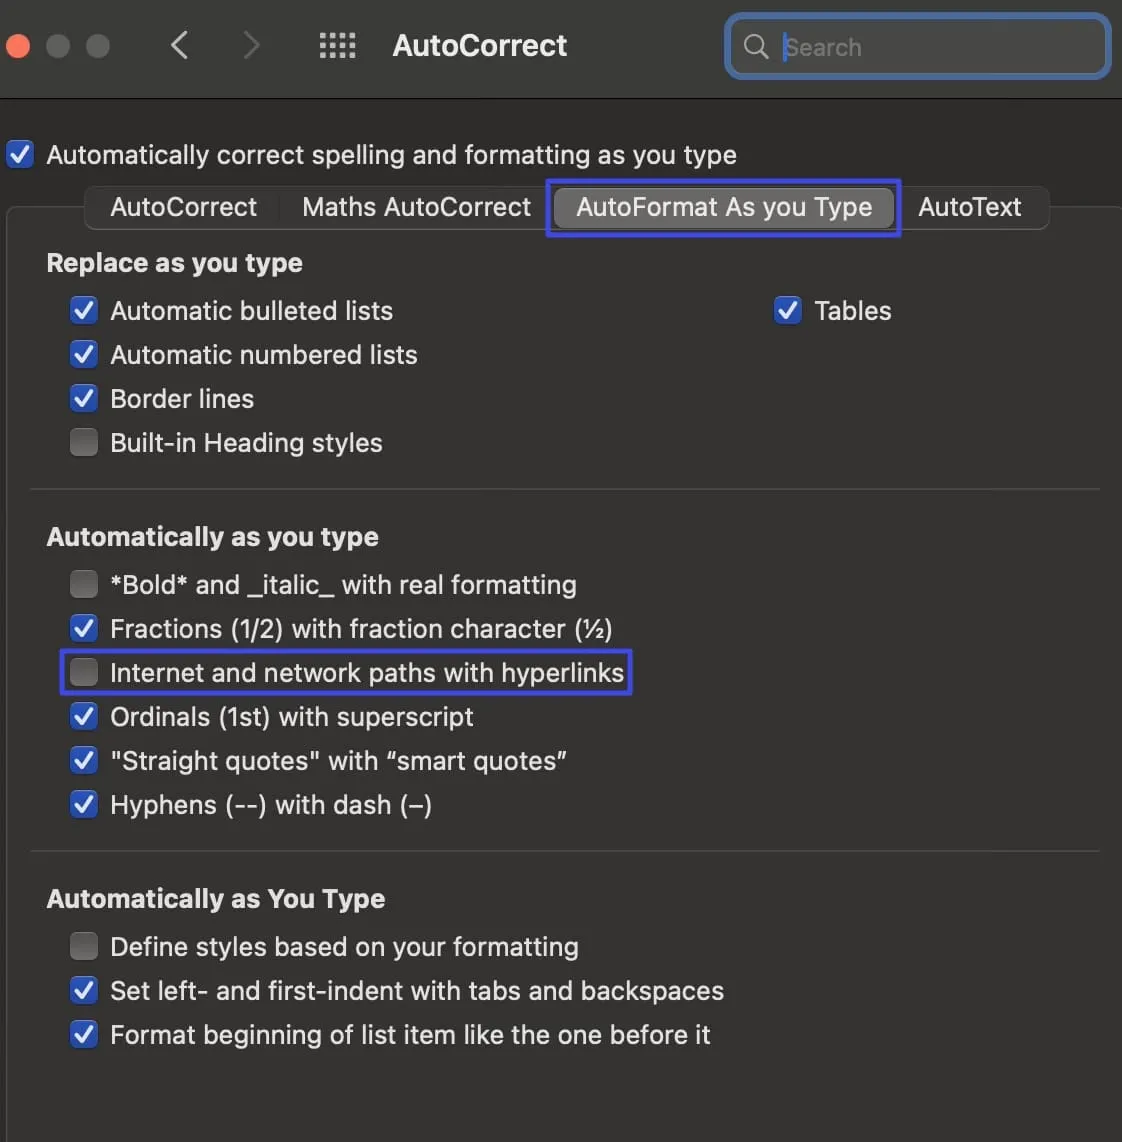Image resolution: width=1122 pixels, height=1142 pixels.
Task: Open the Maths AutoCorrect tab
Action: point(415,207)
